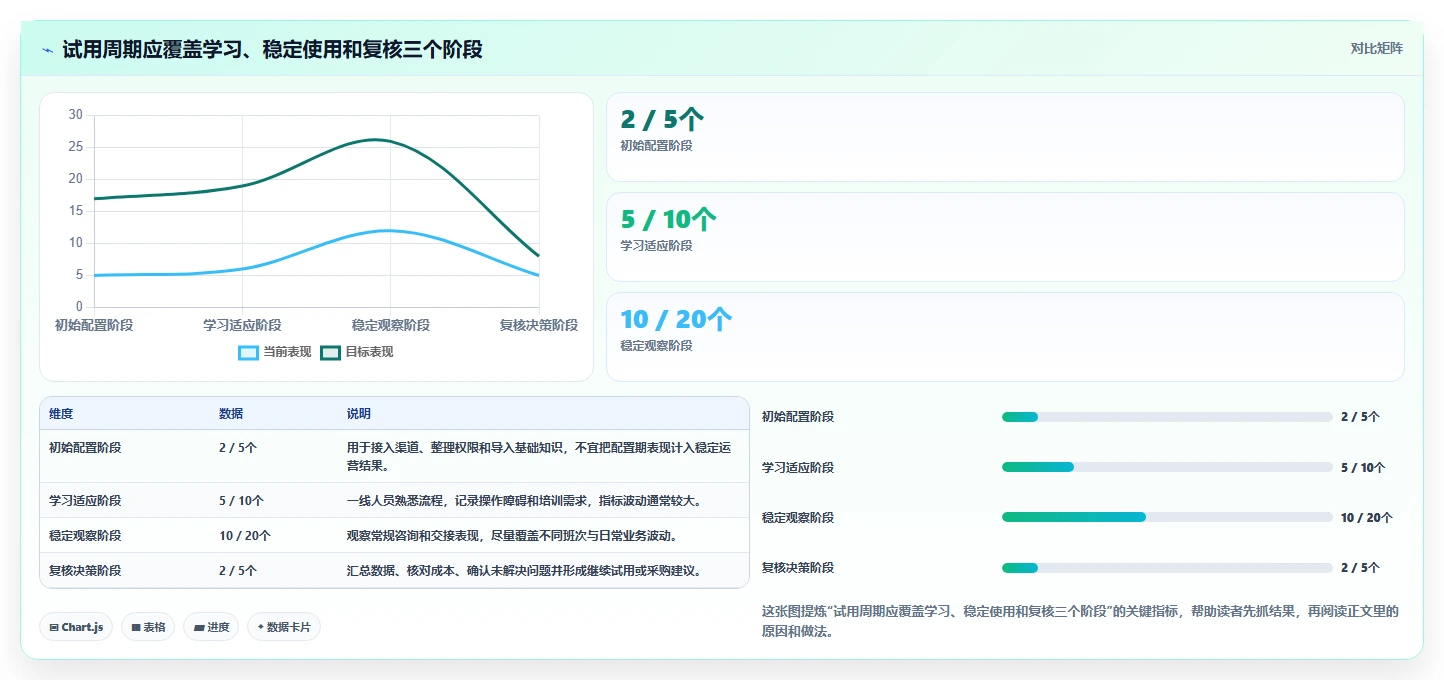Click the 稳定观察阶段 progress row label
Image resolution: width=1444 pixels, height=680 pixels.
click(x=798, y=517)
